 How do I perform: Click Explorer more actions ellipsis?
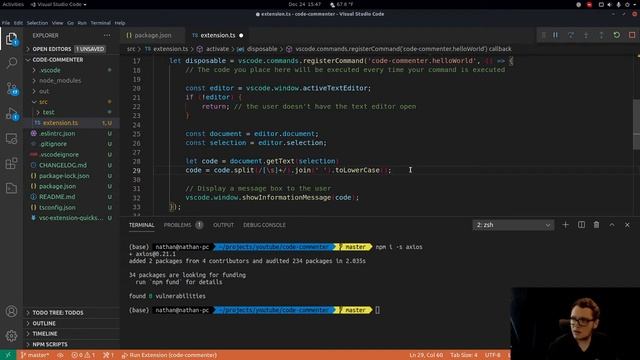click(x=107, y=36)
